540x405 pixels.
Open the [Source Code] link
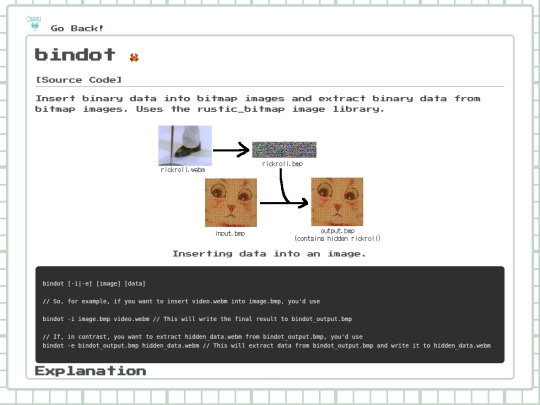pos(79,80)
